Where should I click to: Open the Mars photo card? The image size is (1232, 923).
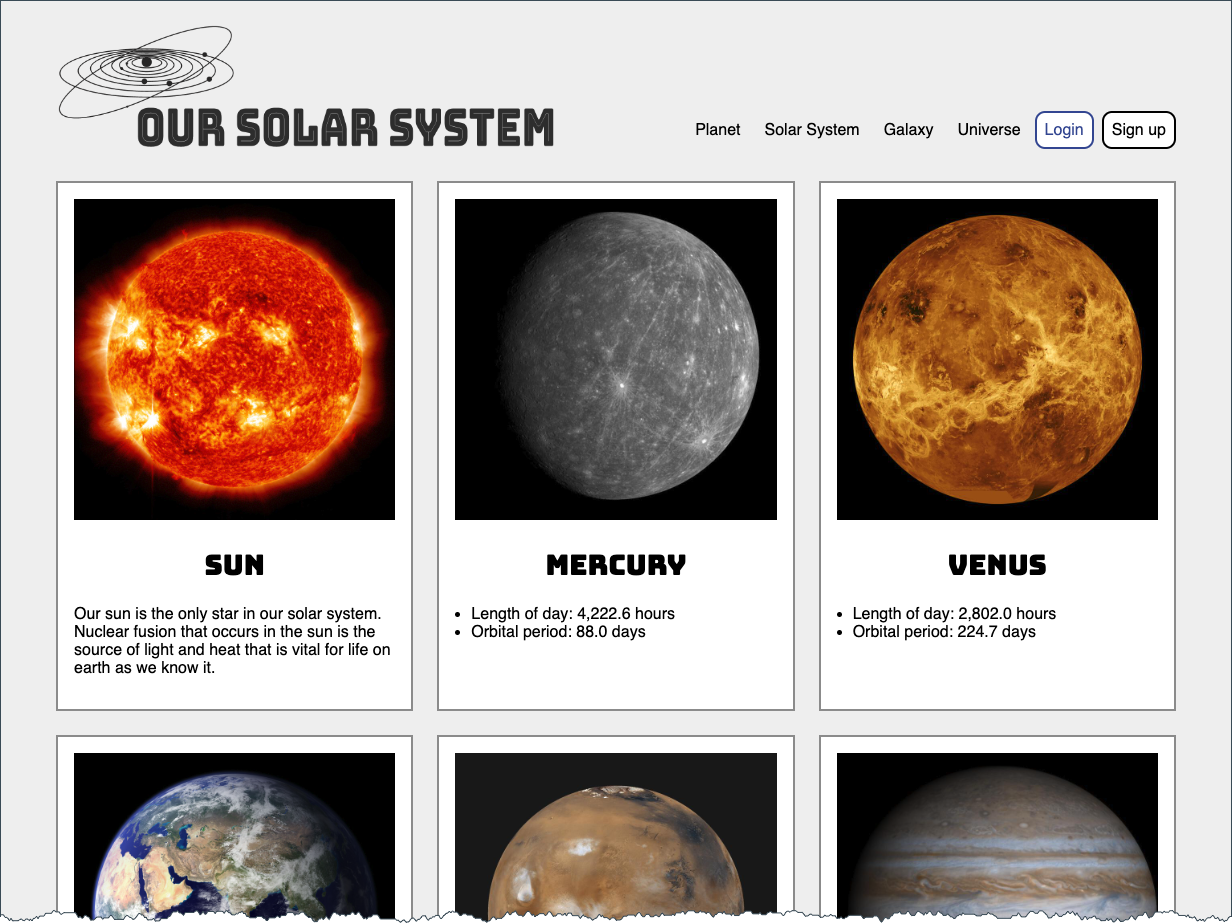616,835
